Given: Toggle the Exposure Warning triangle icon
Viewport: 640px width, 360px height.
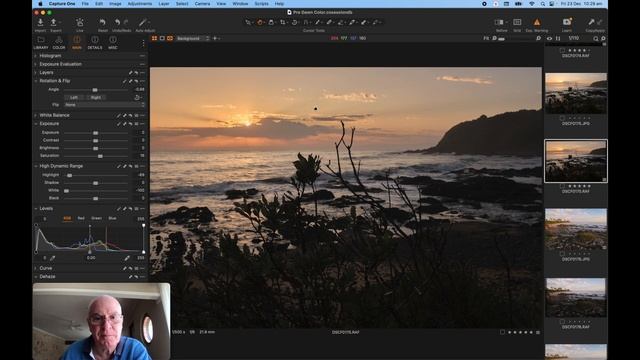Looking at the screenshot, I should [x=537, y=22].
